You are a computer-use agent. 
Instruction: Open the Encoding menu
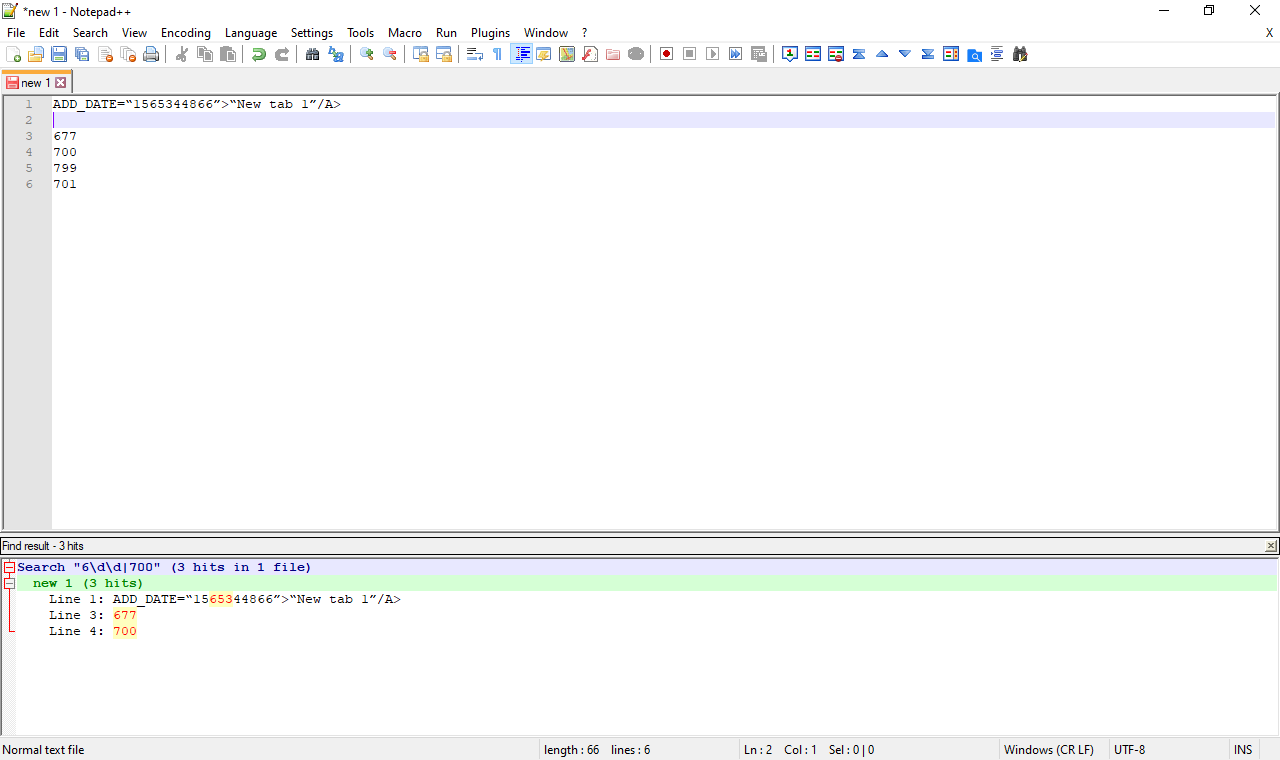pyautogui.click(x=186, y=33)
